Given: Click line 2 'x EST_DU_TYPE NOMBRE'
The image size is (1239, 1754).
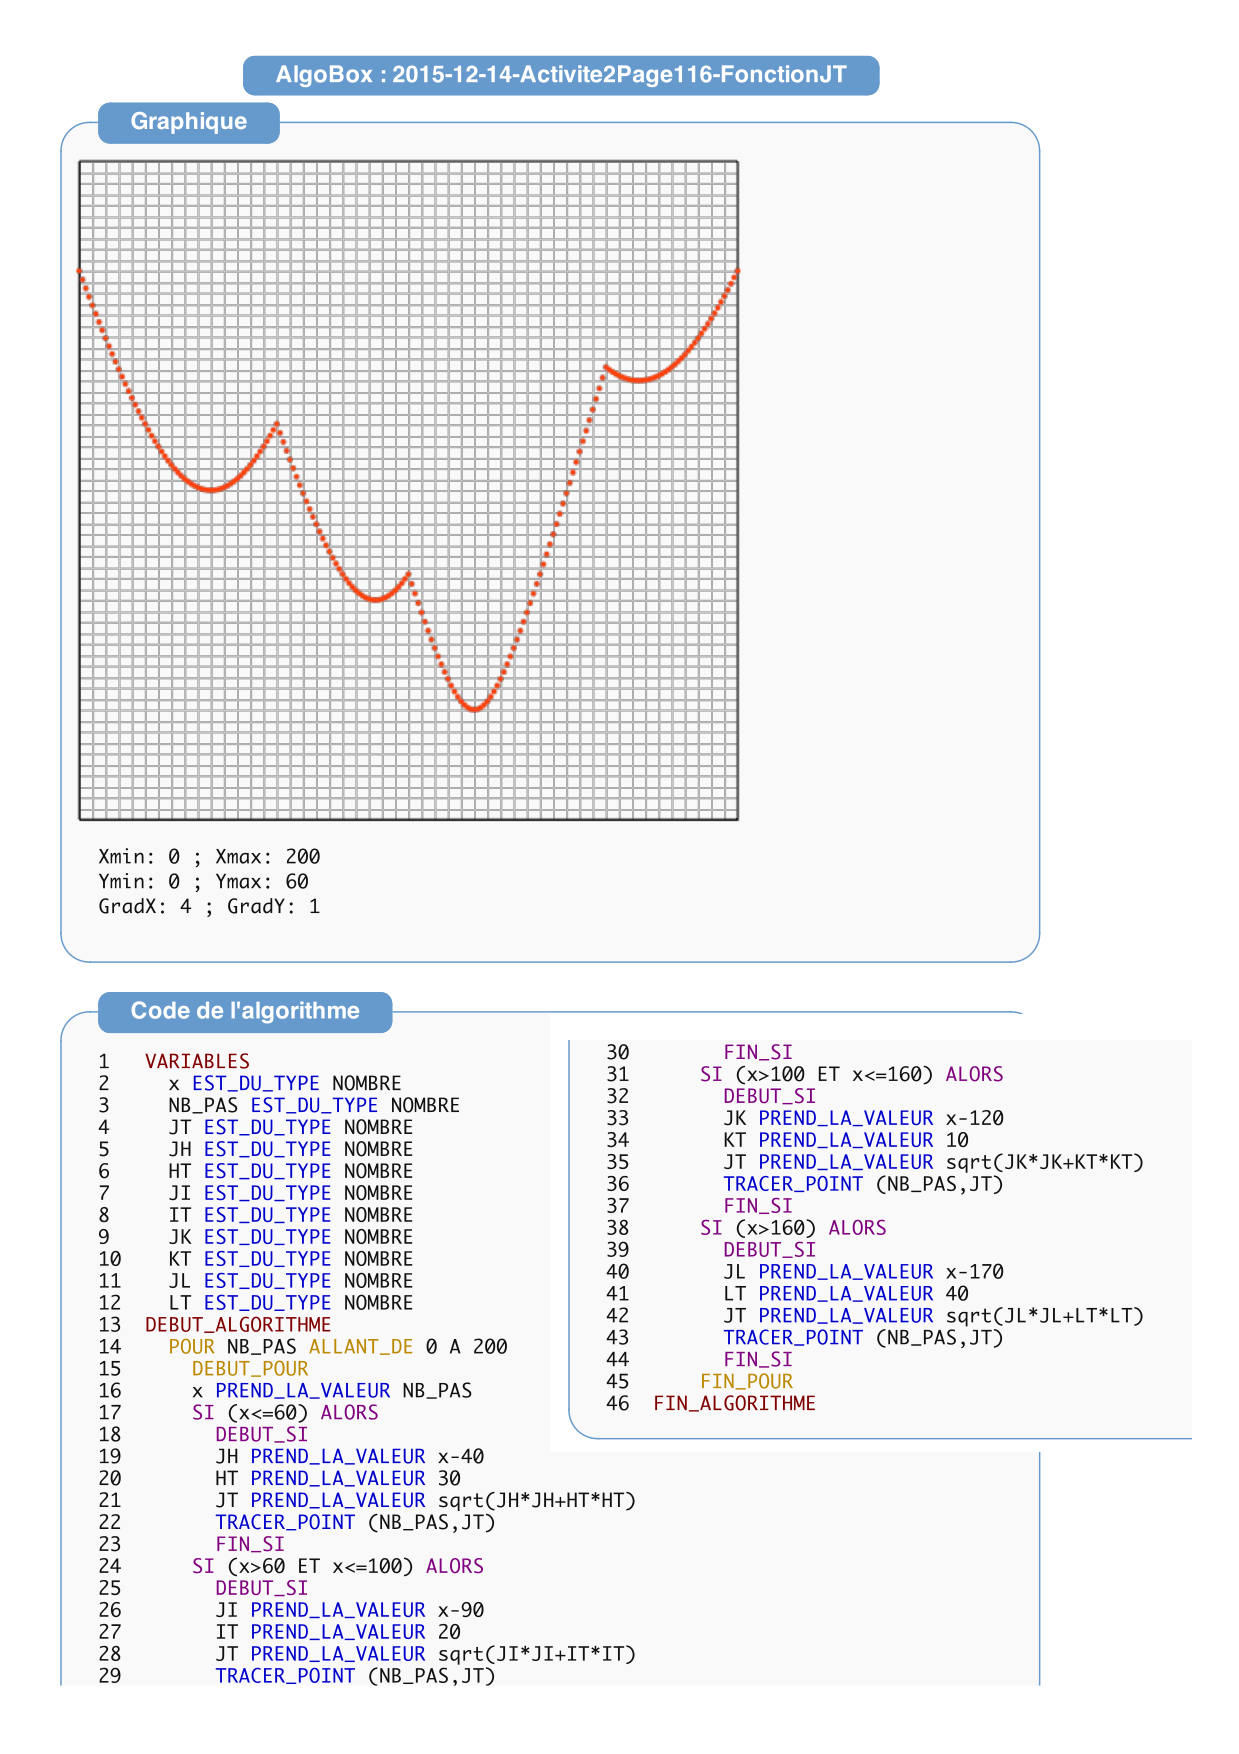Looking at the screenshot, I should tap(285, 1083).
